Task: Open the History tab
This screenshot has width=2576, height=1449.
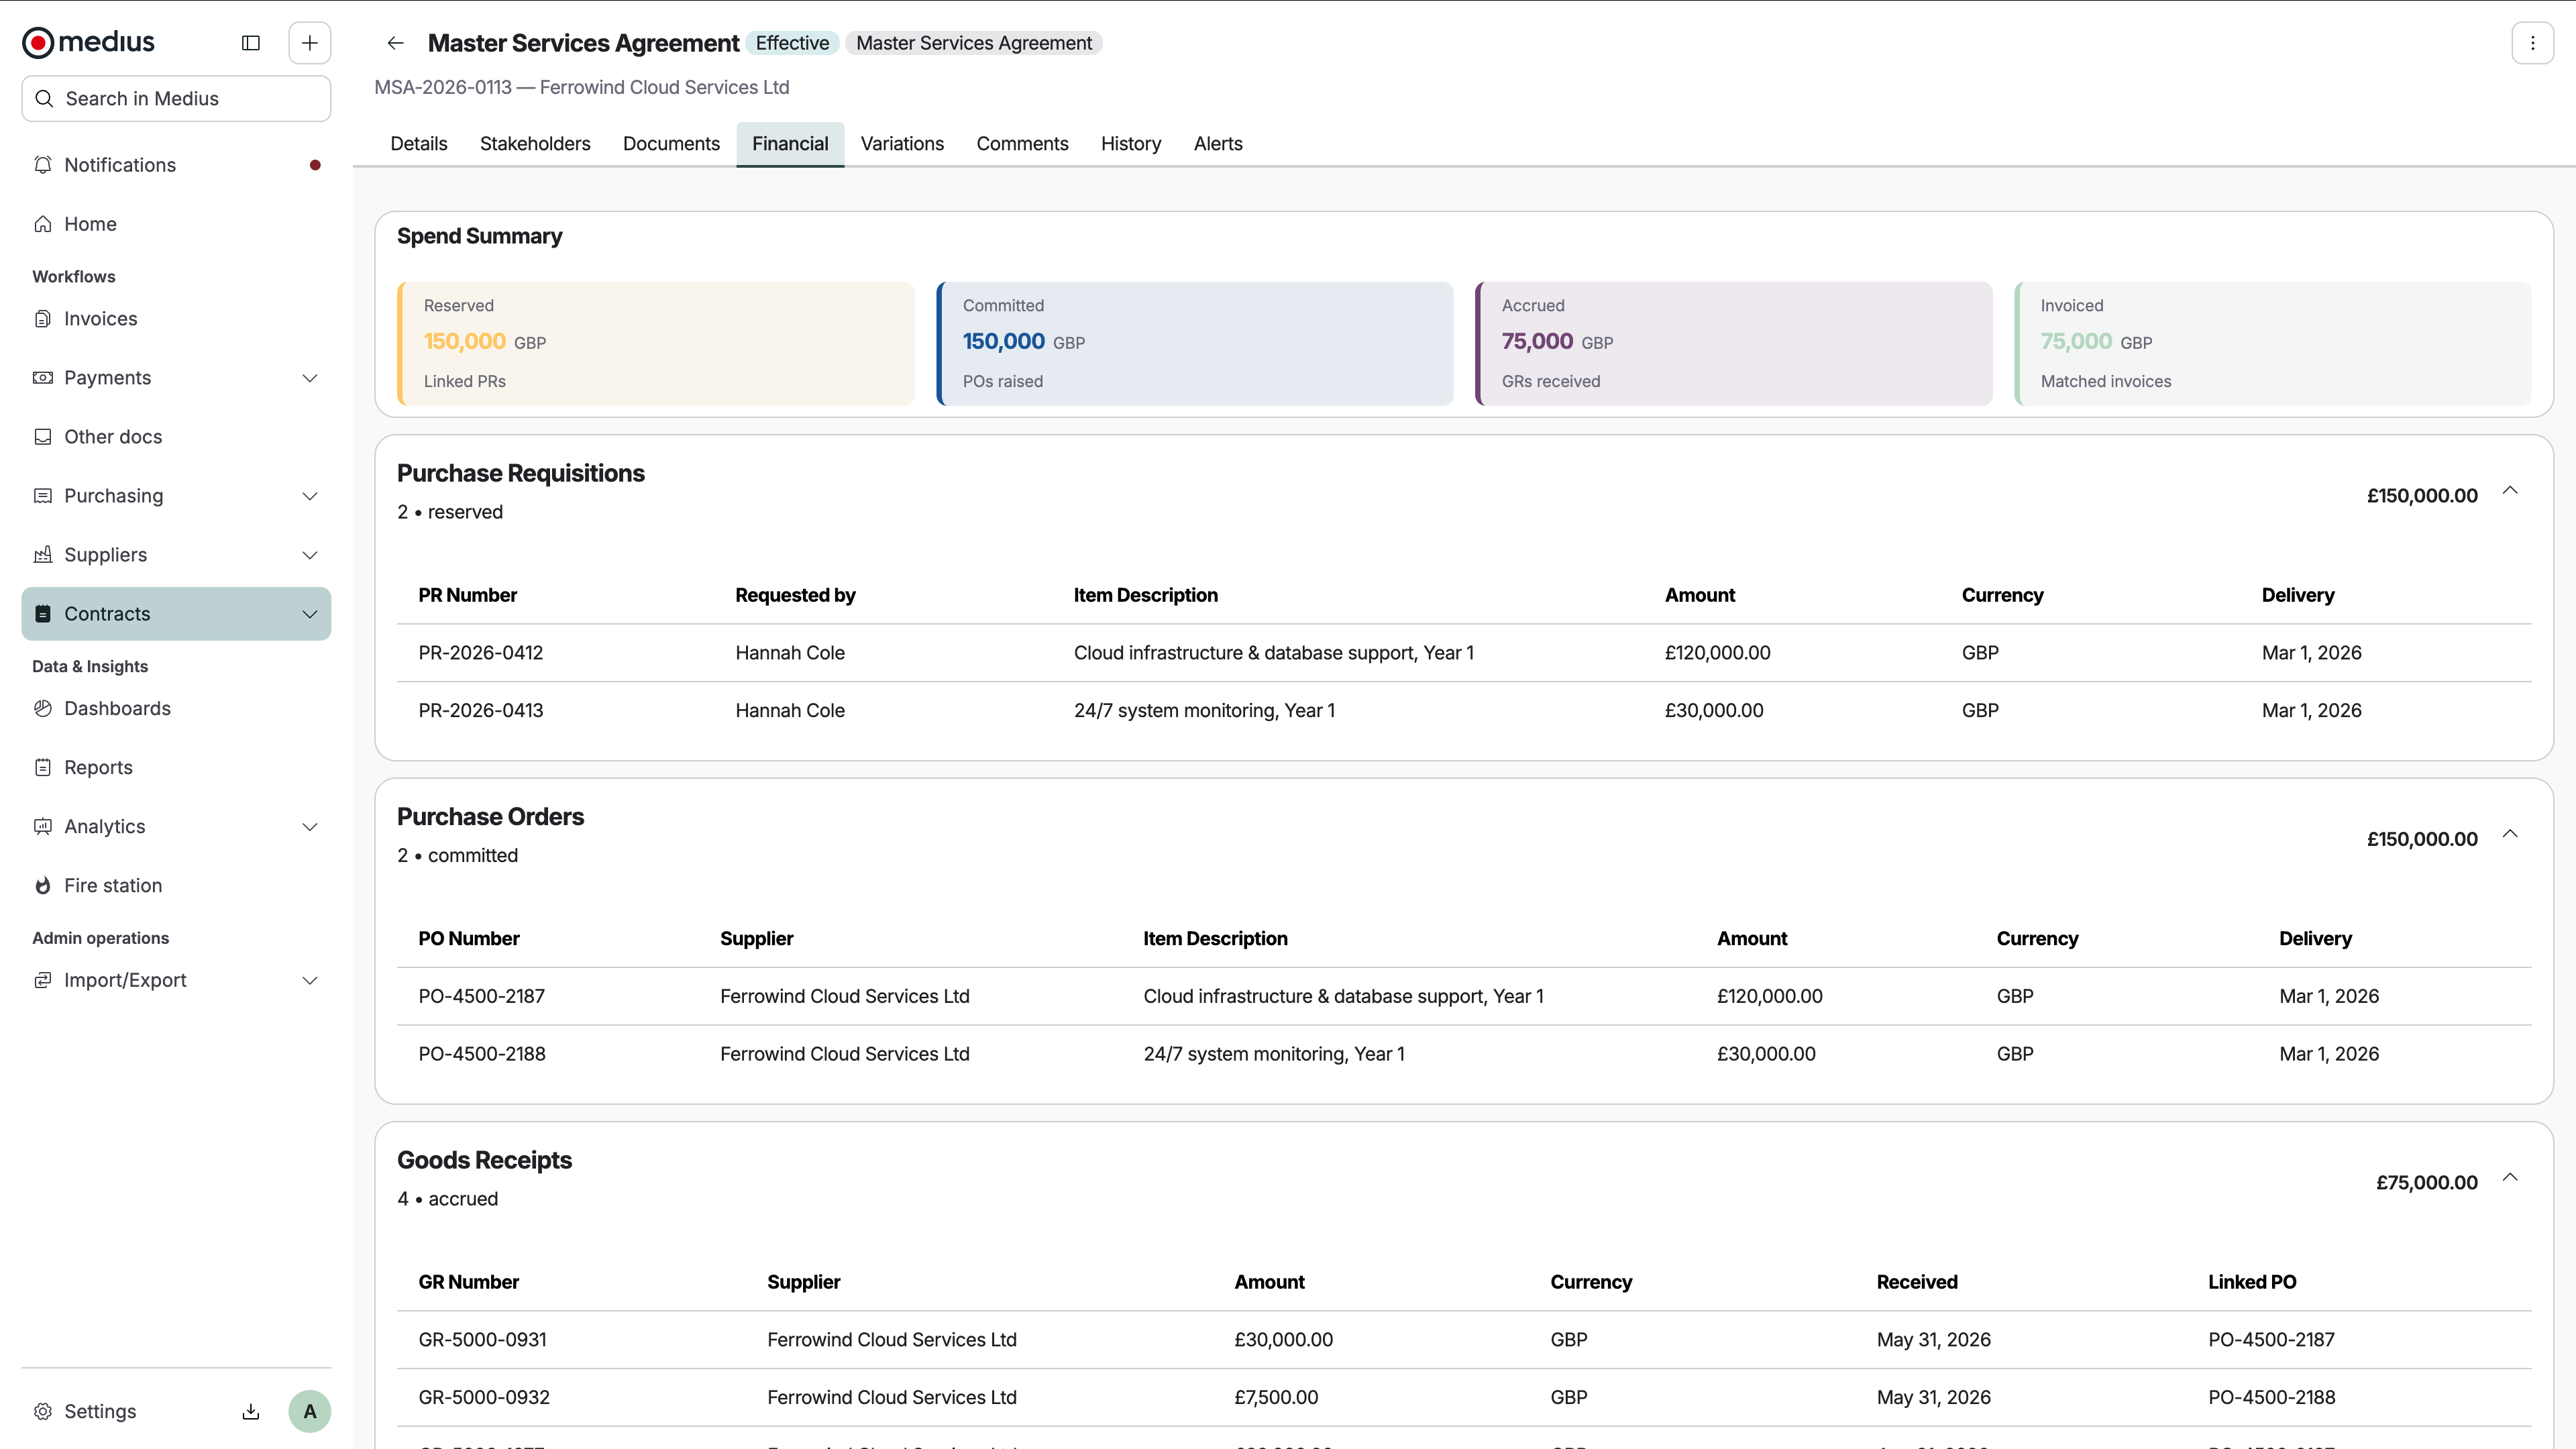Action: [1131, 144]
